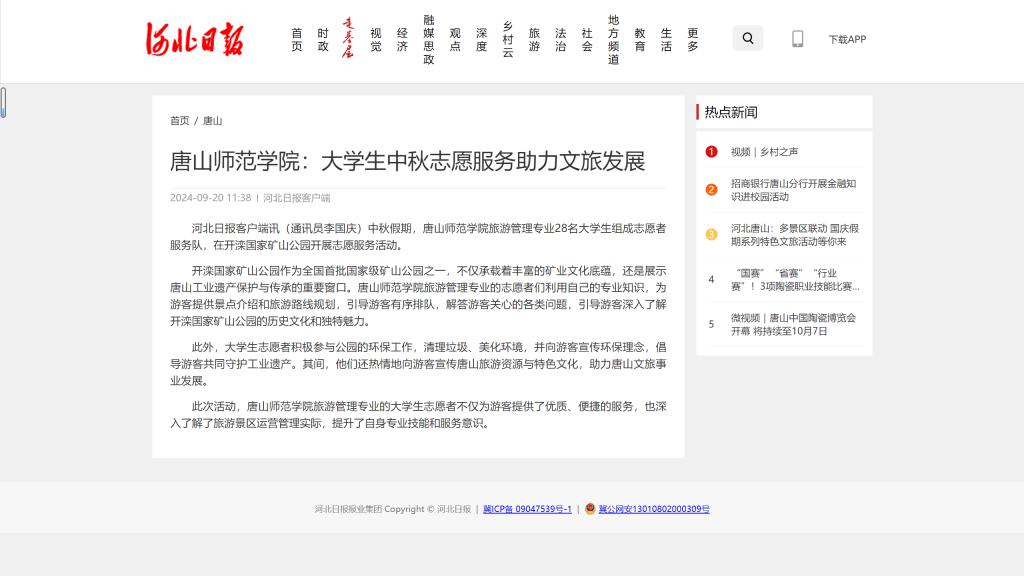Click the red number 1 ranking badge

[711, 152]
